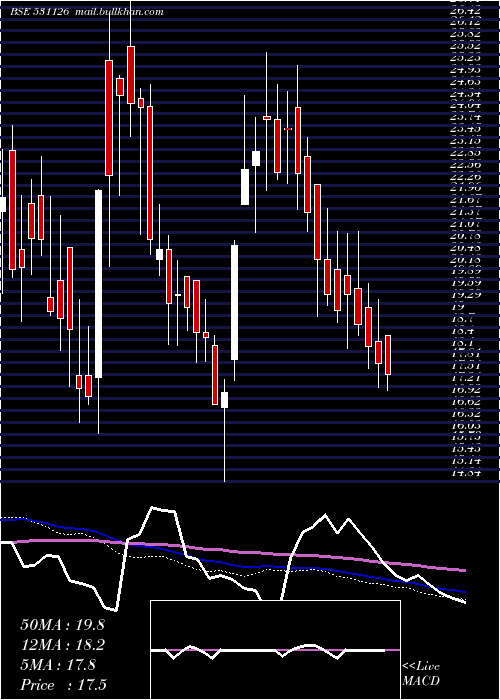The width and height of the screenshot is (500, 700).
Task: Click the 'BSE 531126' chart title text
Action: click(x=40, y=12)
